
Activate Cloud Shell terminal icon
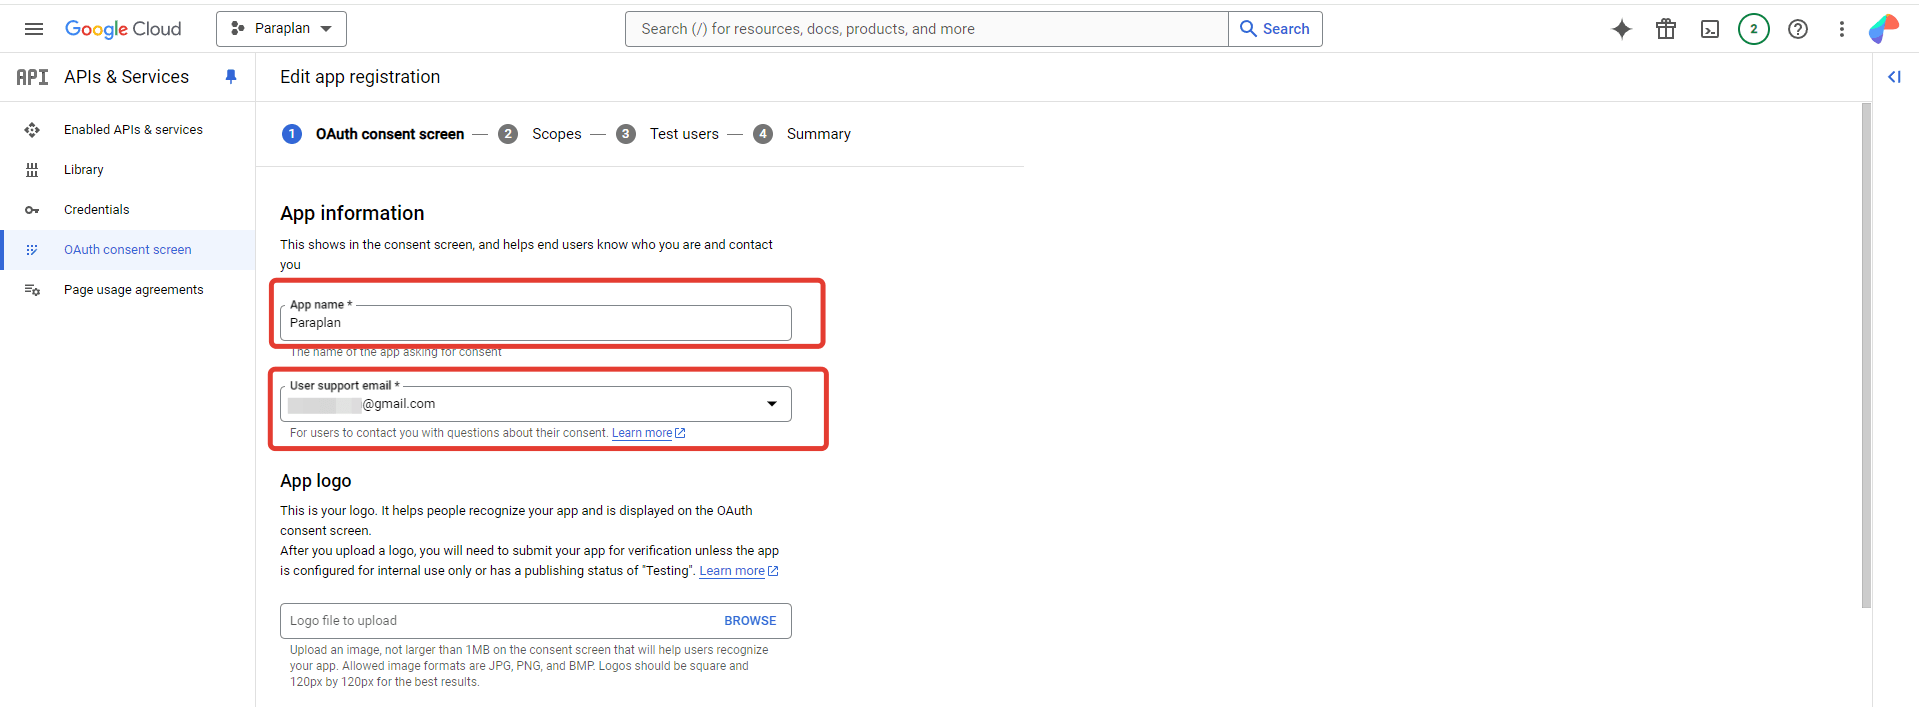[1709, 29]
